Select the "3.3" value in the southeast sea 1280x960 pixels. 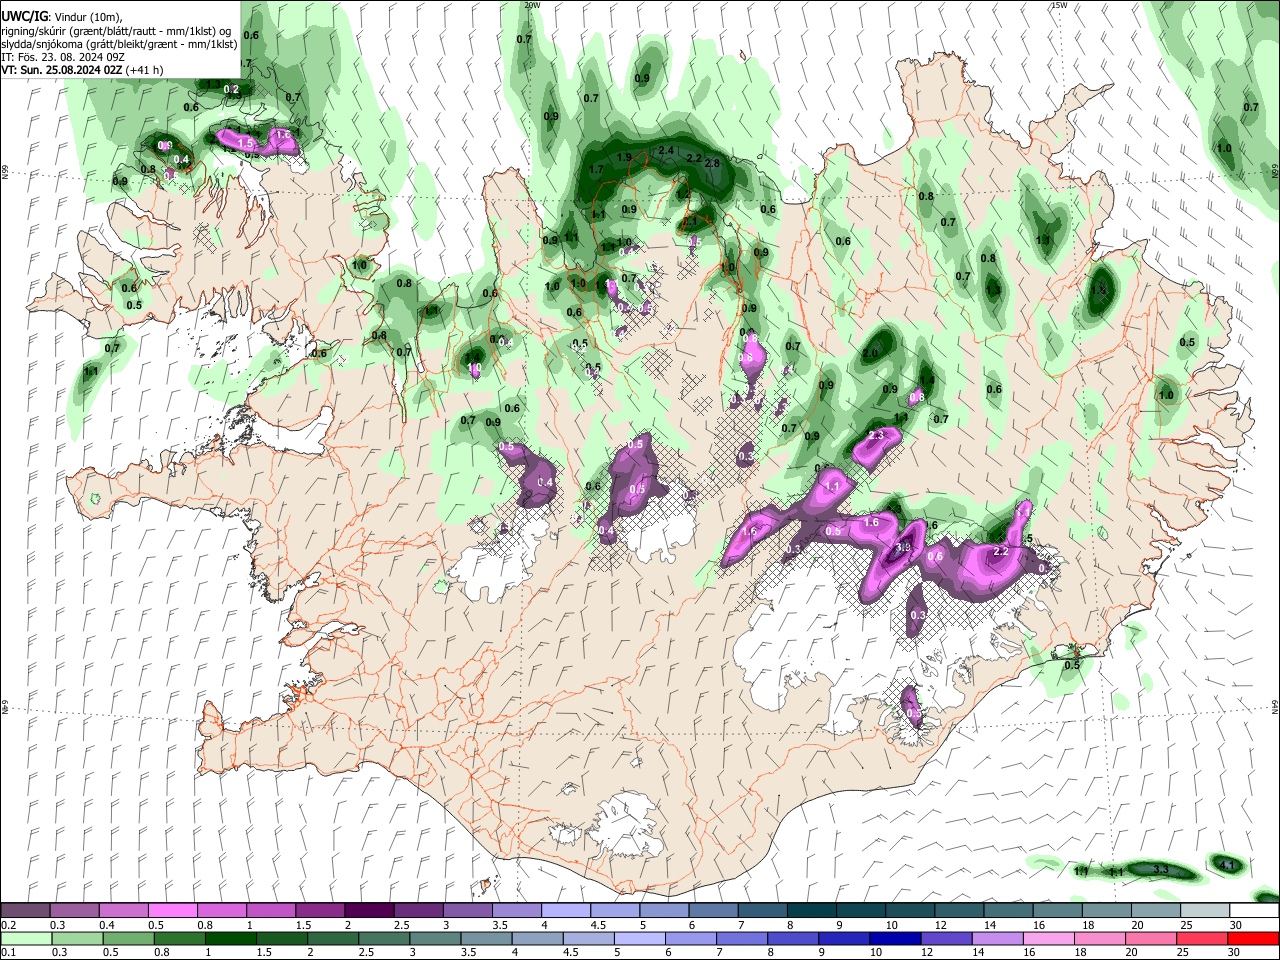coord(1161,870)
